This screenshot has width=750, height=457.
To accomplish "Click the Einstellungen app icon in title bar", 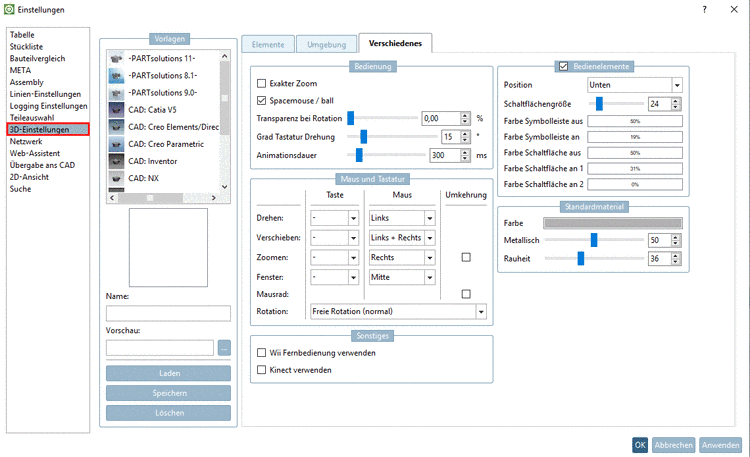I will (9, 9).
